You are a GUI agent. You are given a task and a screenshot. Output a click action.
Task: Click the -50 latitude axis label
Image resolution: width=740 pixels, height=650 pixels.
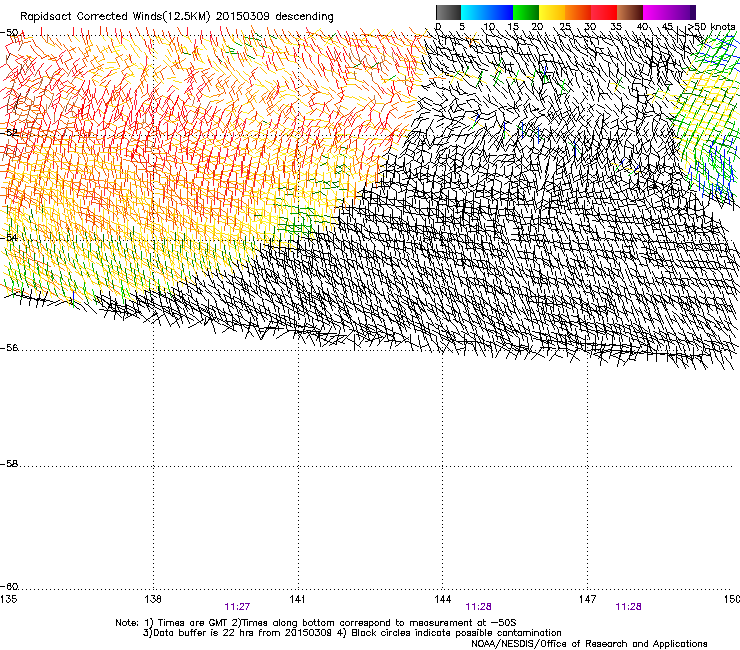(9, 33)
